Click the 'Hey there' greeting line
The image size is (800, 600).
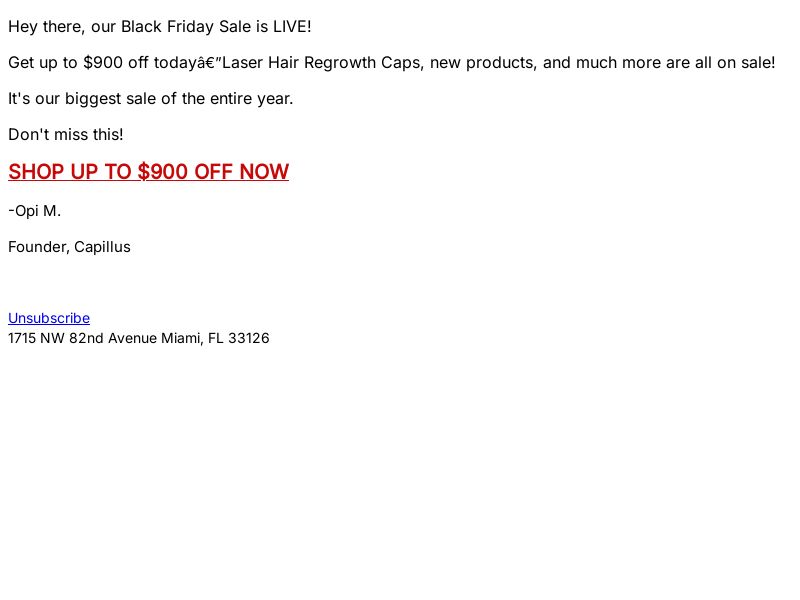pos(160,27)
